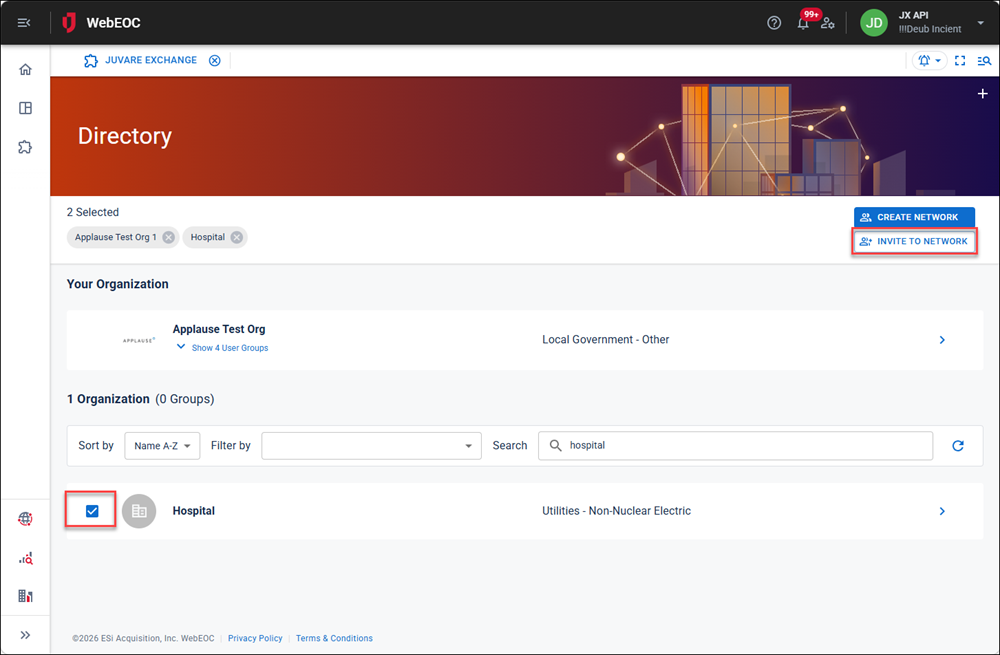Open the globe icon in the left sidebar

click(26, 519)
